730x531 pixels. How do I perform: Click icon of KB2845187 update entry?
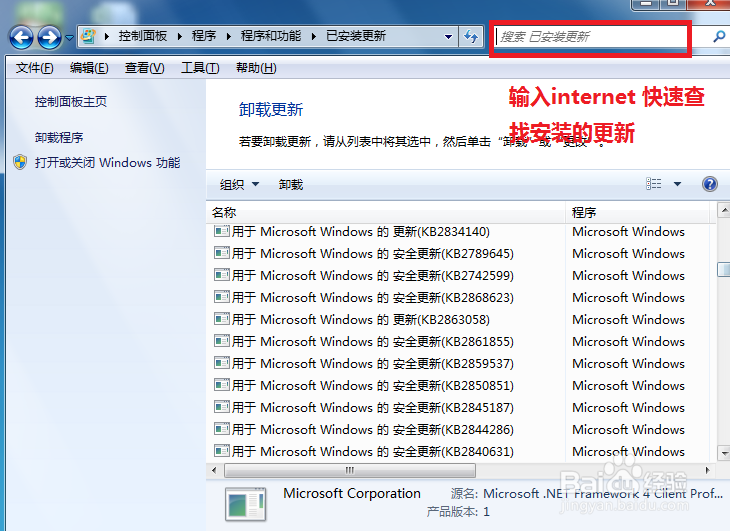(x=222, y=407)
